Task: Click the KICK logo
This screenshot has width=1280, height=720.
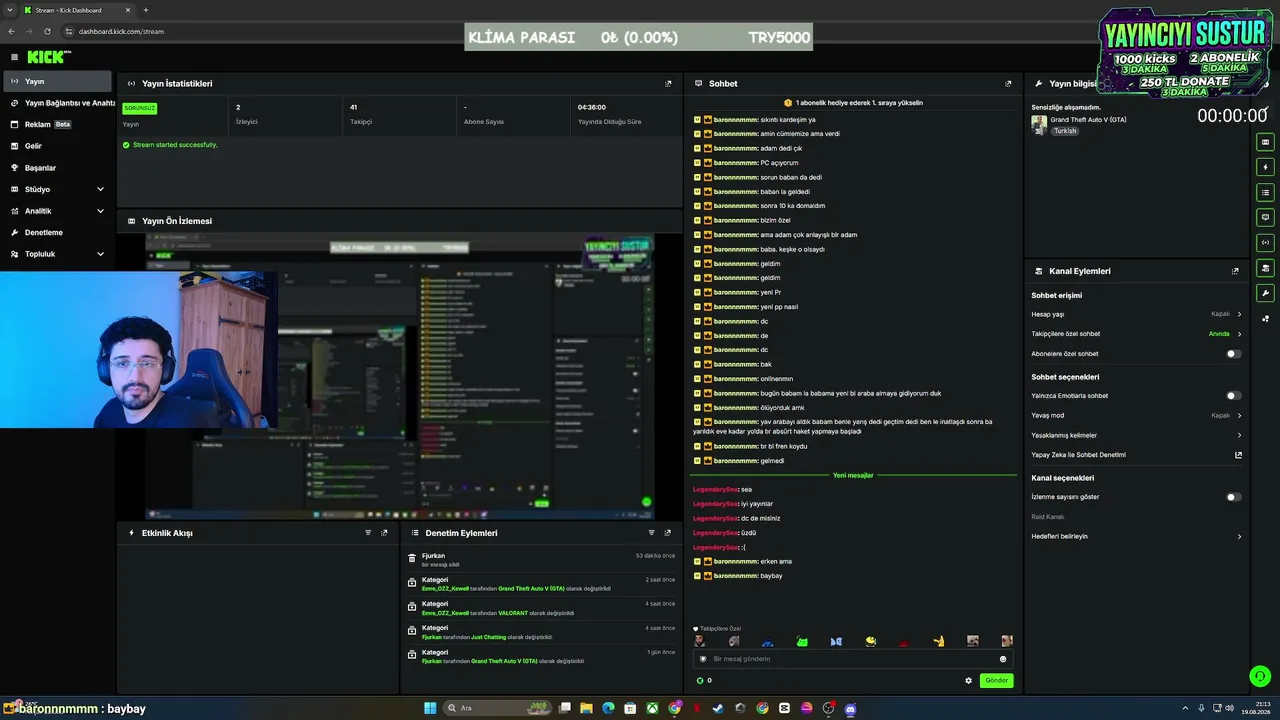Action: (x=48, y=57)
